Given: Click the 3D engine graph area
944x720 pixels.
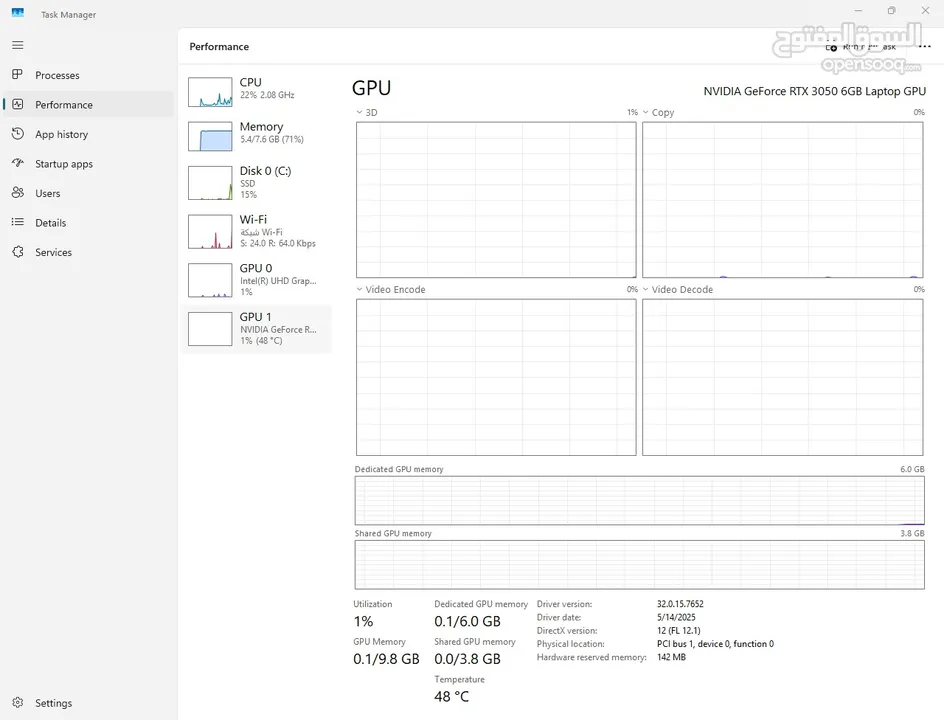Looking at the screenshot, I should pos(496,200).
